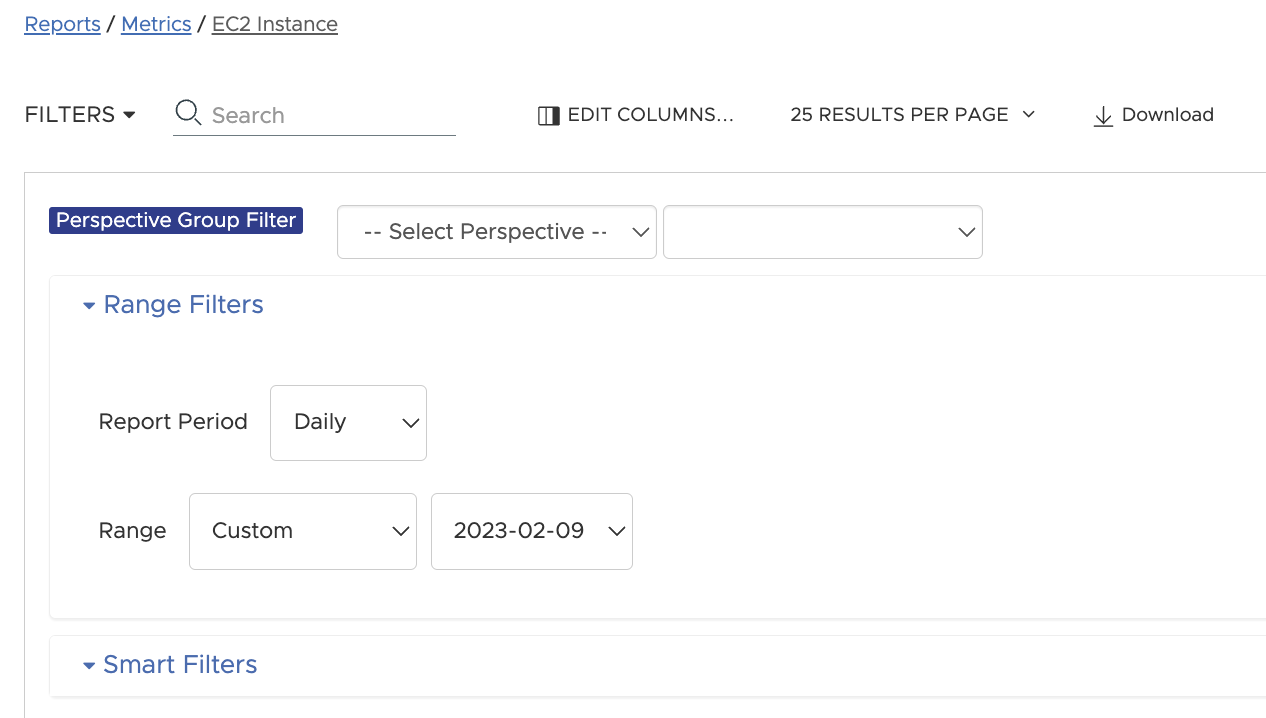The height and width of the screenshot is (718, 1266).
Task: Click the Filters caret arrow
Action: coord(129,115)
